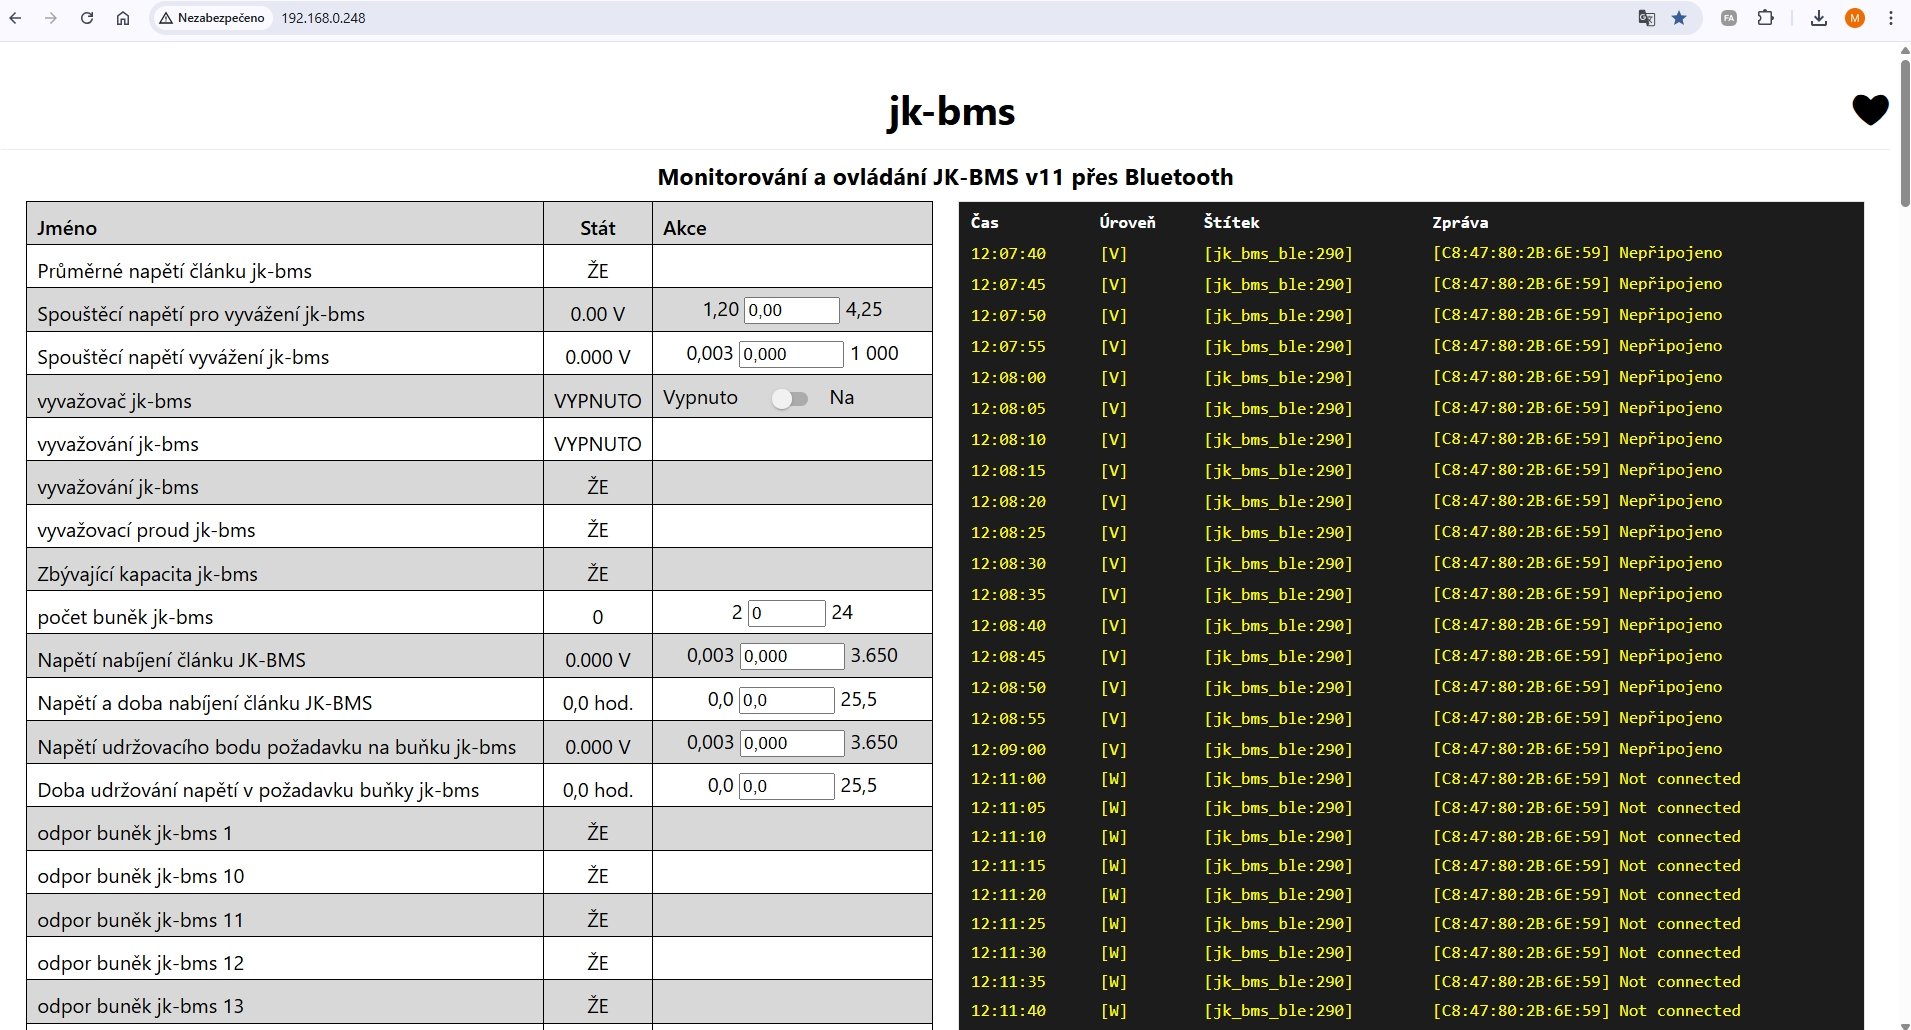The image size is (1911, 1030).
Task: Reload the jk-bms page
Action: coord(87,18)
